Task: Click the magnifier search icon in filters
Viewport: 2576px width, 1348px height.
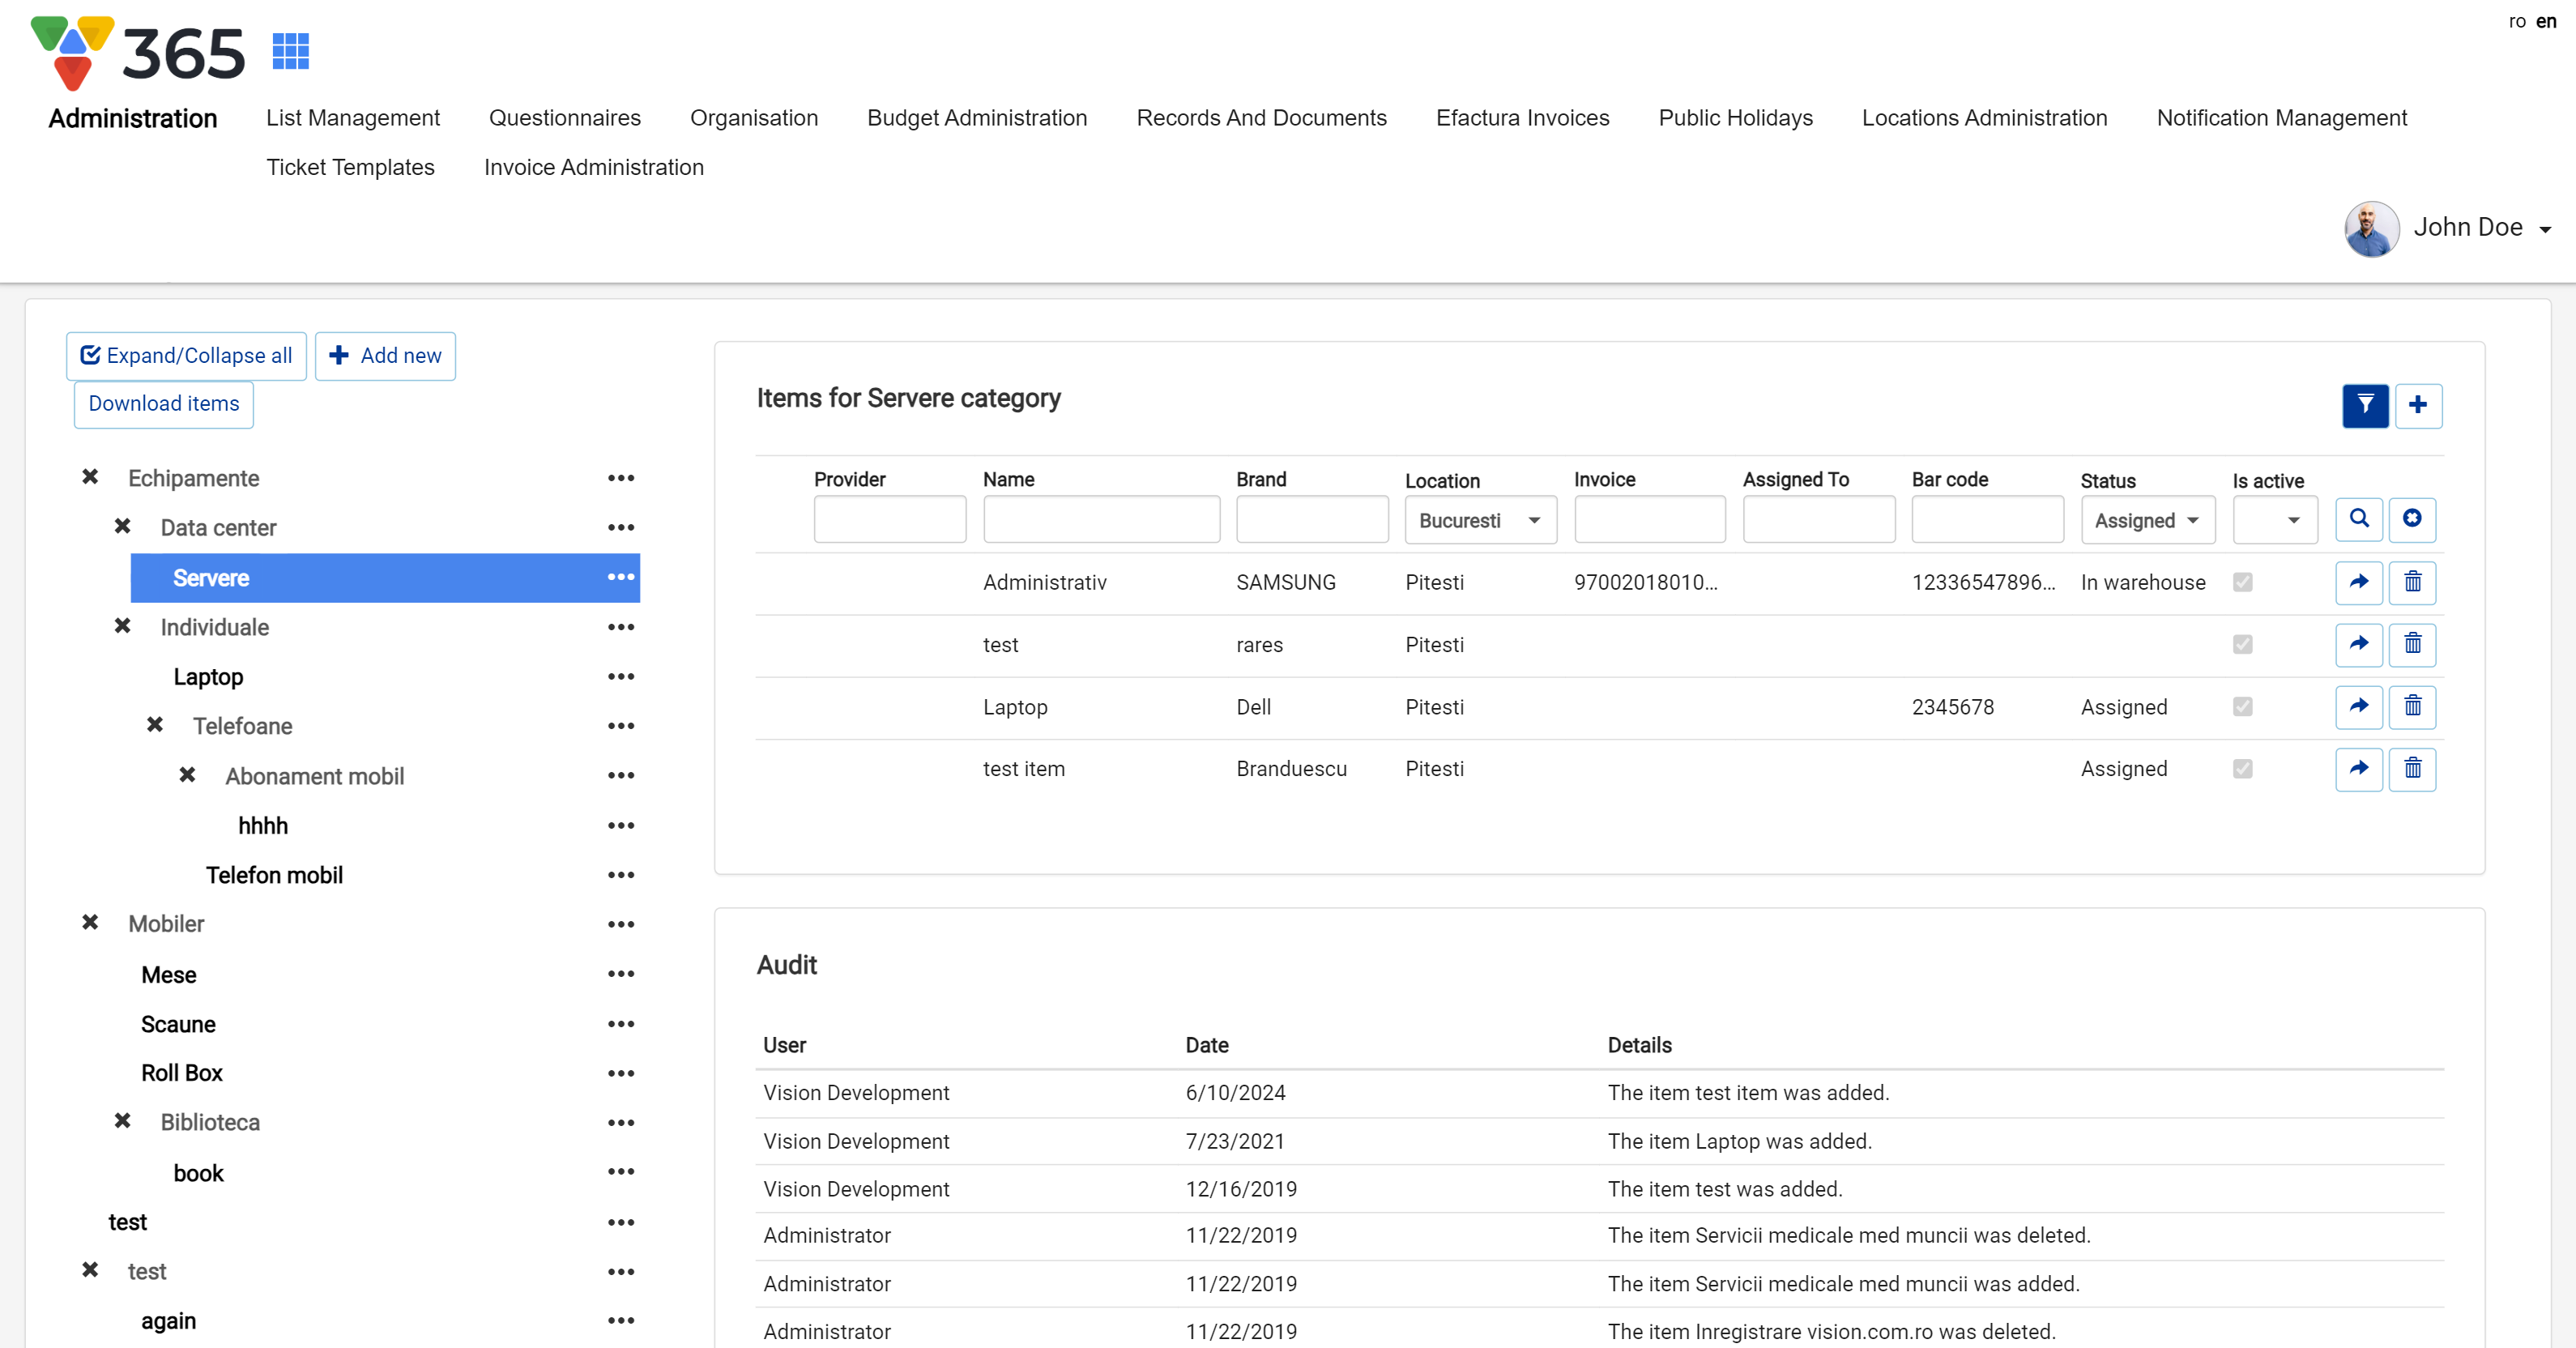Action: 2358,519
